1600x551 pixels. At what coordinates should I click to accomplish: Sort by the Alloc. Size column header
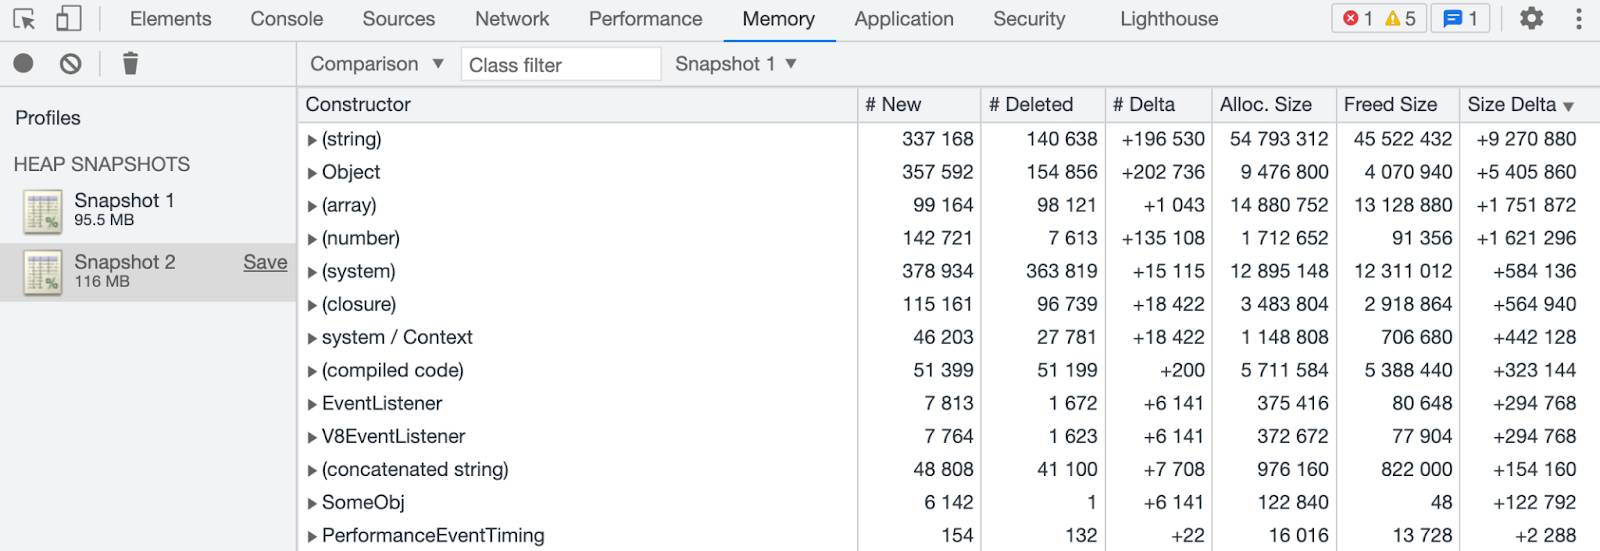(1274, 105)
